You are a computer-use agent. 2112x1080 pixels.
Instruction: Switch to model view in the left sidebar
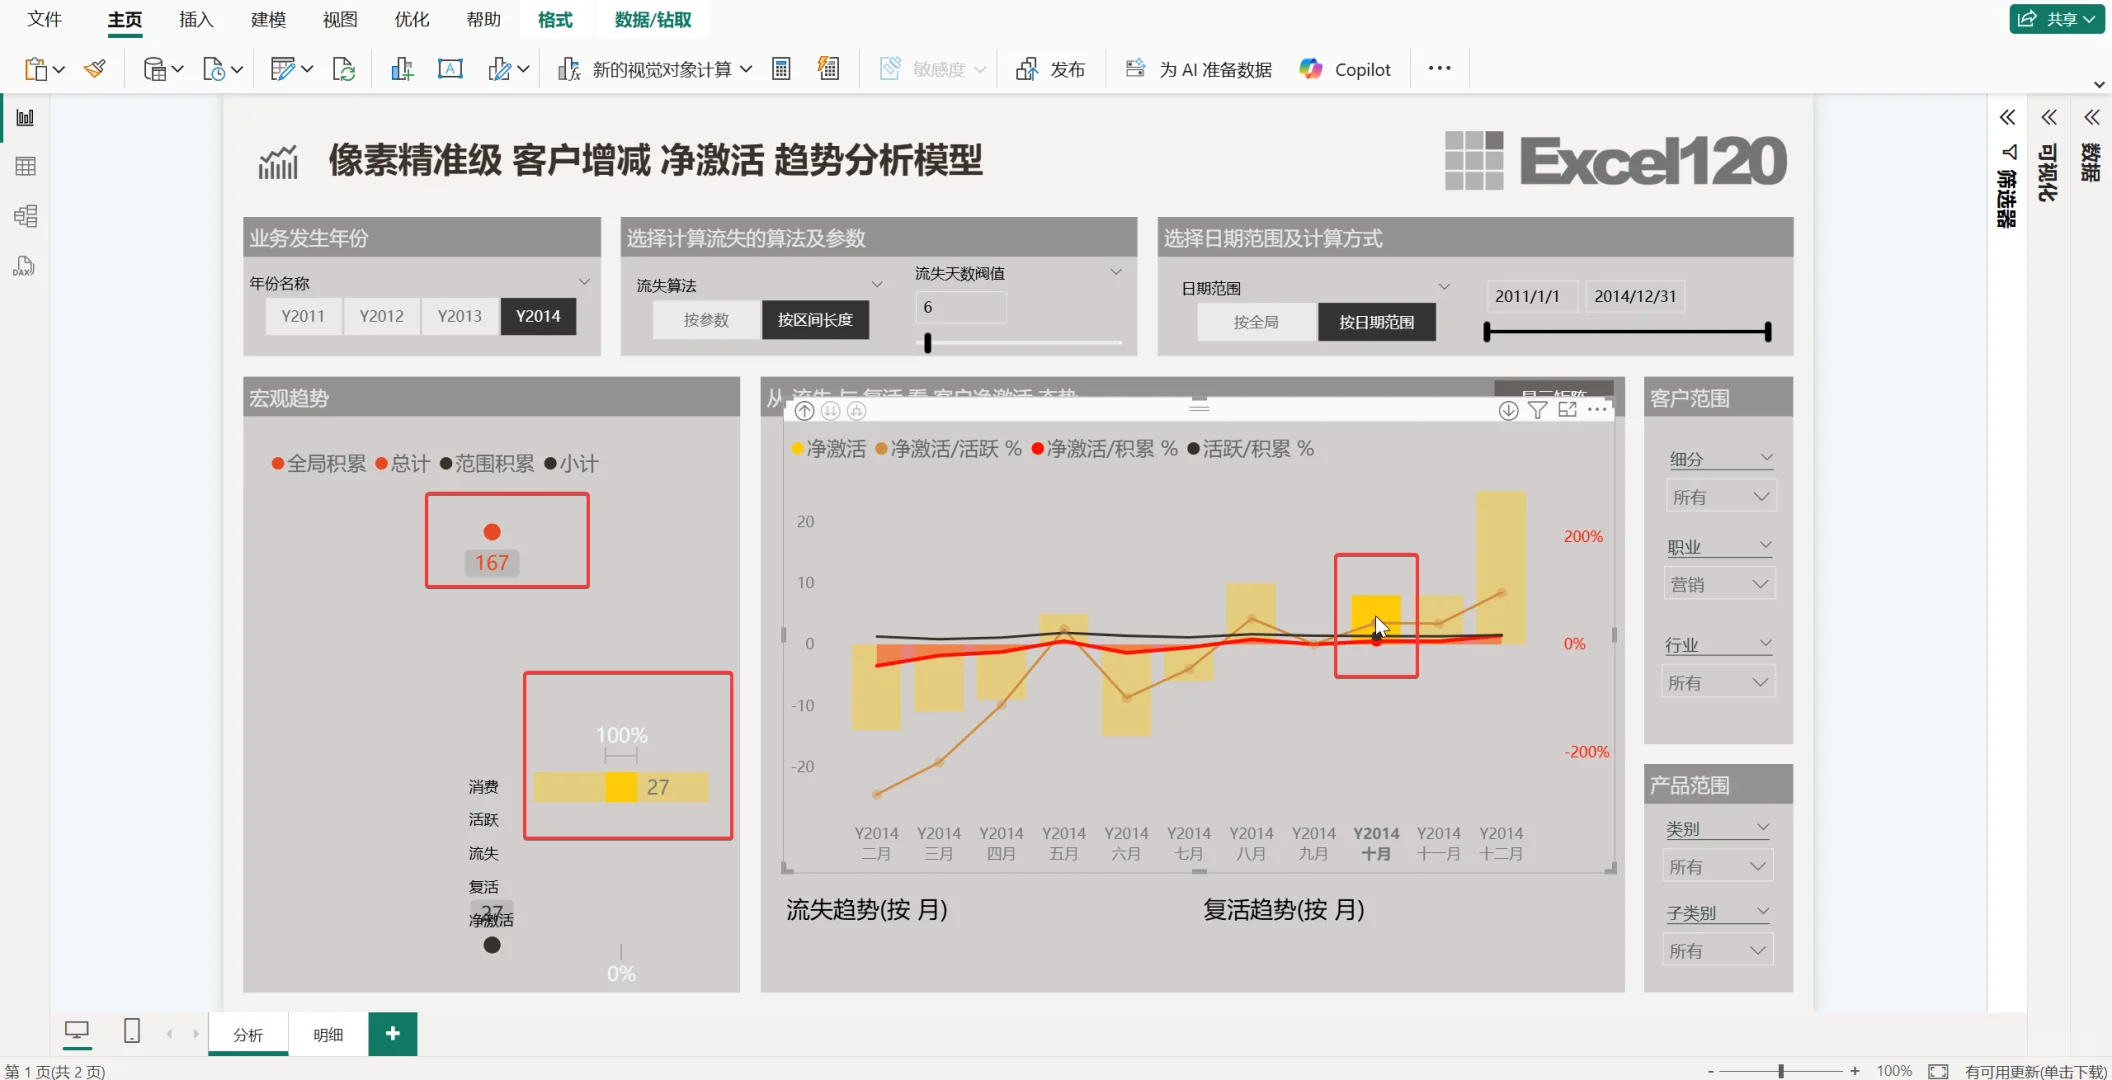[x=25, y=215]
